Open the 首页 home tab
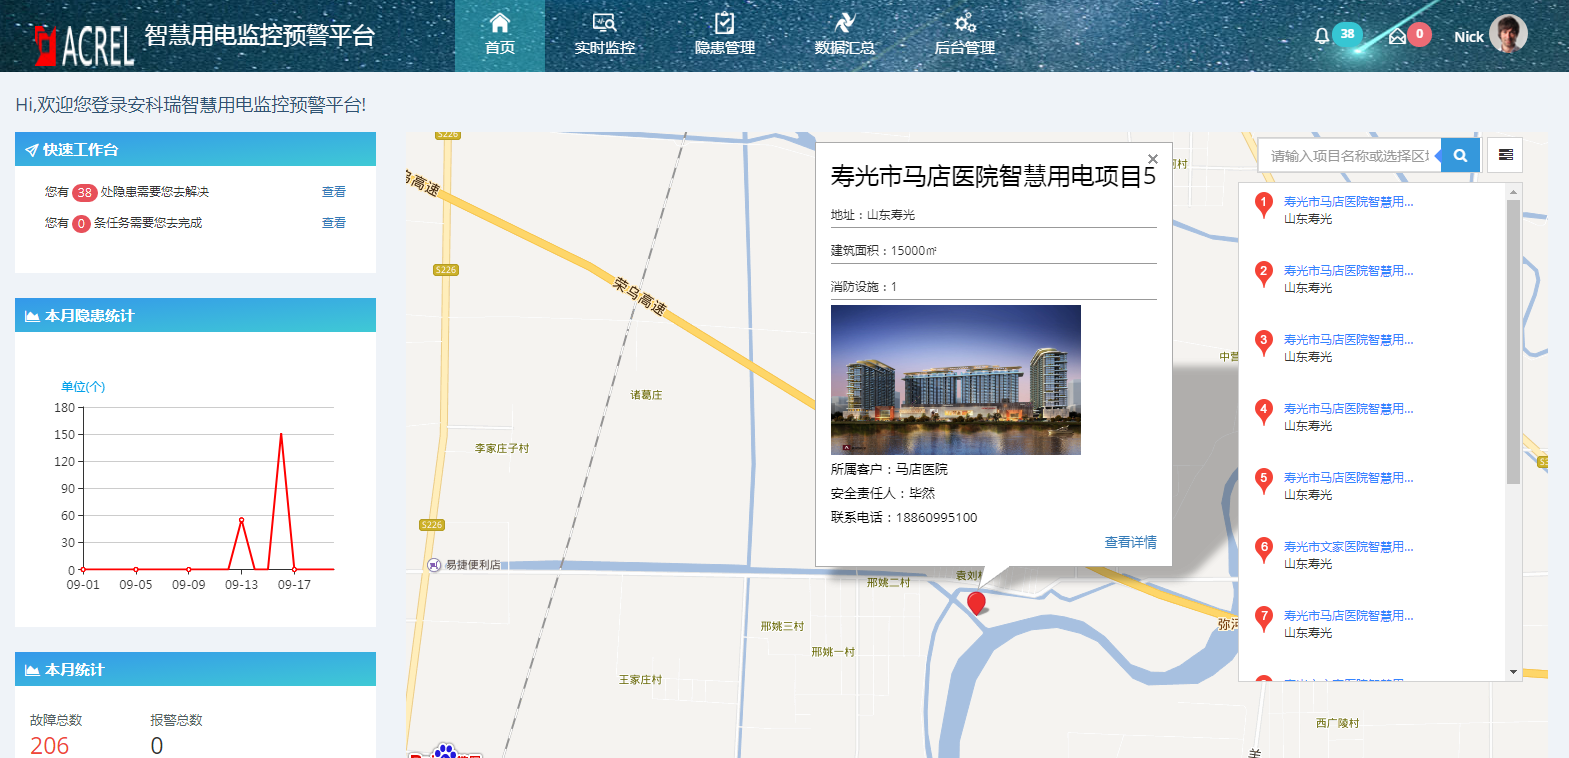The image size is (1569, 758). click(x=500, y=35)
